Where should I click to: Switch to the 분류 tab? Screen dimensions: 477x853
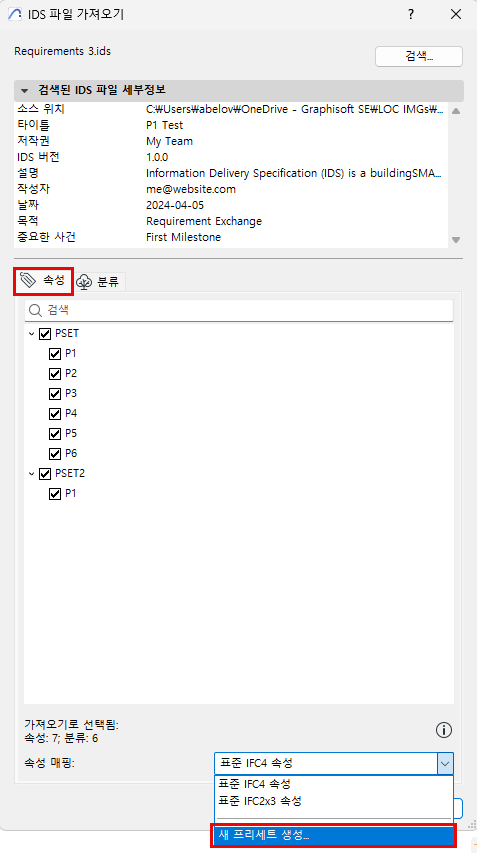pos(100,282)
